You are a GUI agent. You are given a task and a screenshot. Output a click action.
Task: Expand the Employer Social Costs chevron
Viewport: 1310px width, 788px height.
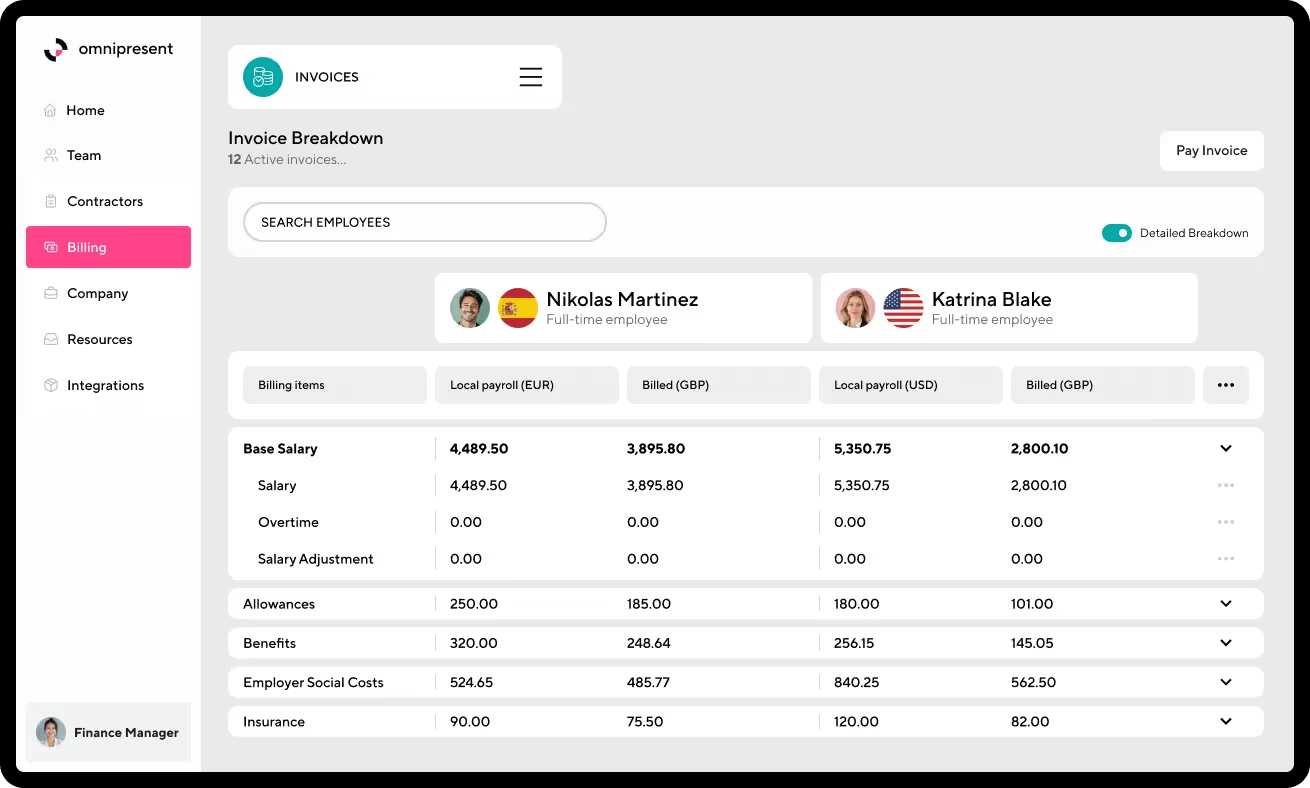[1226, 682]
